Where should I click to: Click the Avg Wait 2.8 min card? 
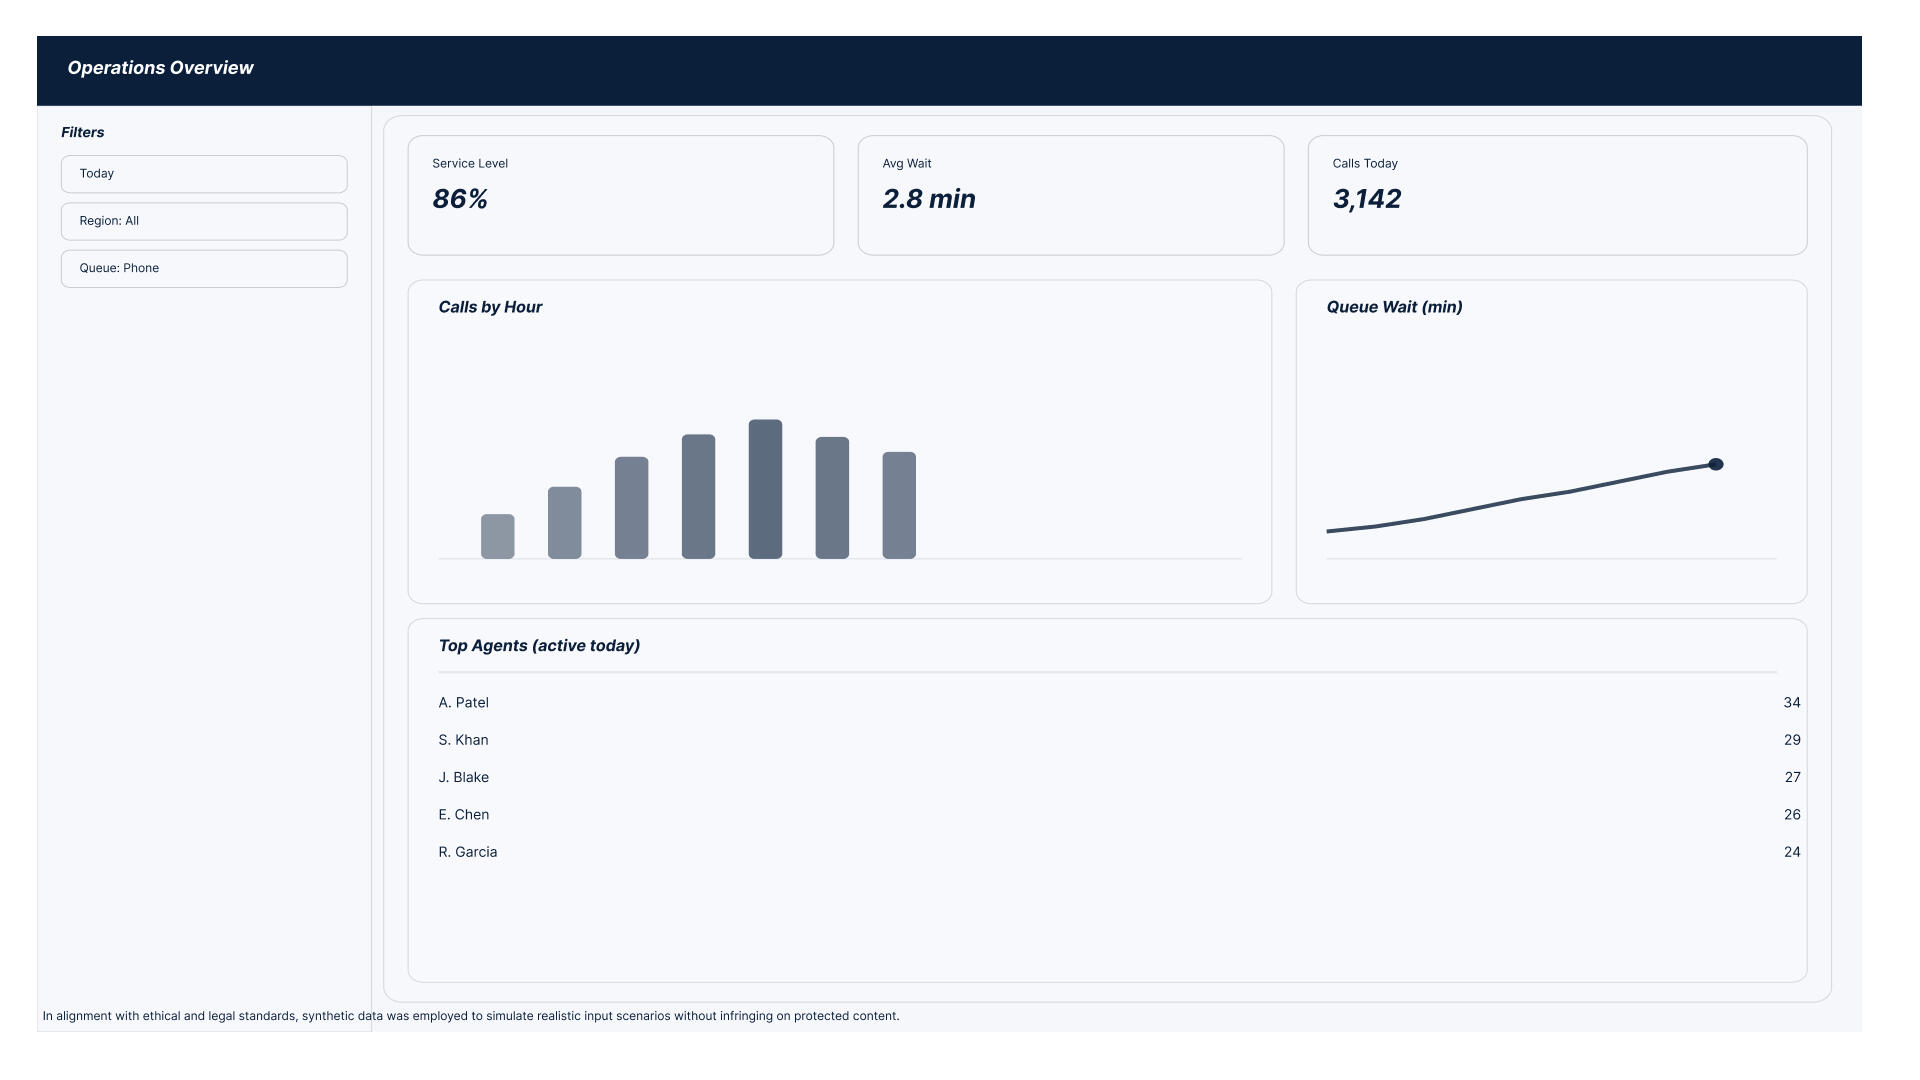tap(1070, 195)
